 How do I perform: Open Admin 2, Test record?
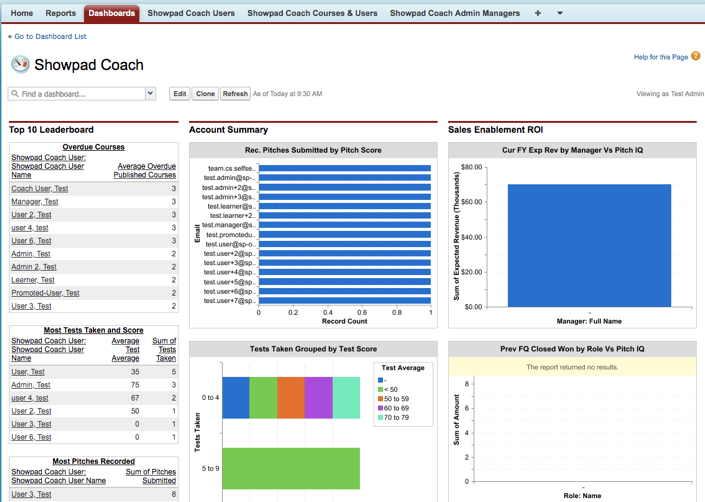pyautogui.click(x=34, y=267)
